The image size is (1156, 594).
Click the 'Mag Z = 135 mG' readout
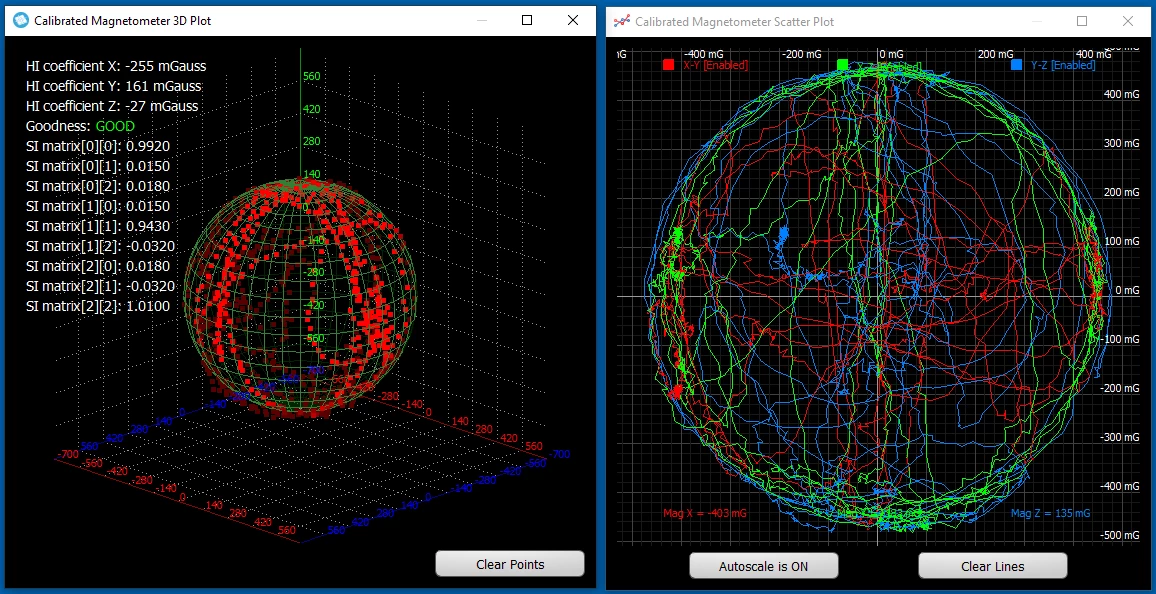click(x=1051, y=513)
